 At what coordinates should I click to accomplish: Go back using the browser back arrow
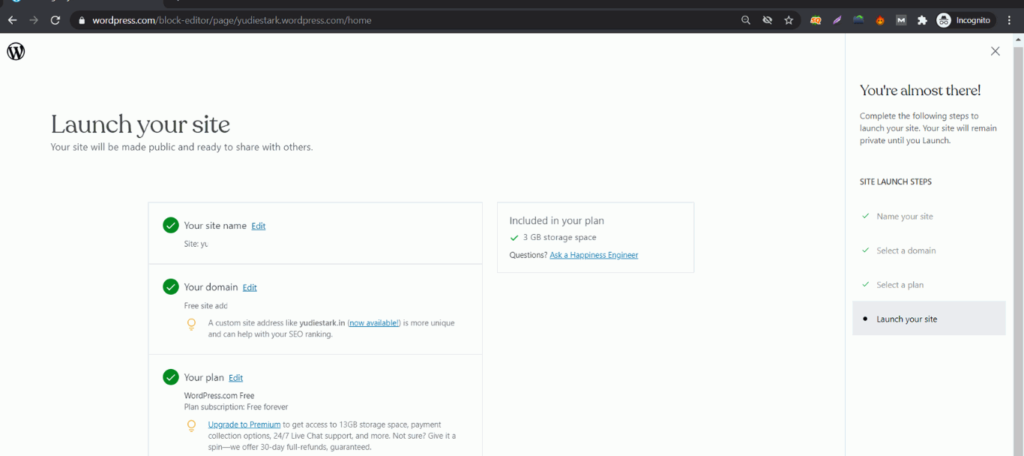coord(12,20)
